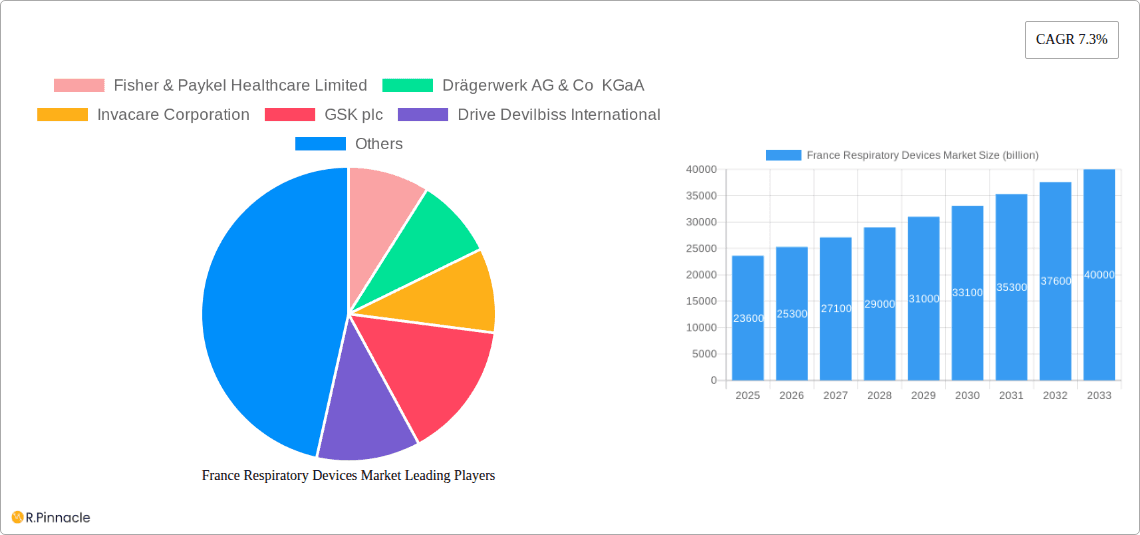Image resolution: width=1140 pixels, height=535 pixels.
Task: Click the Others blue legend swatch
Action: [x=320, y=144]
